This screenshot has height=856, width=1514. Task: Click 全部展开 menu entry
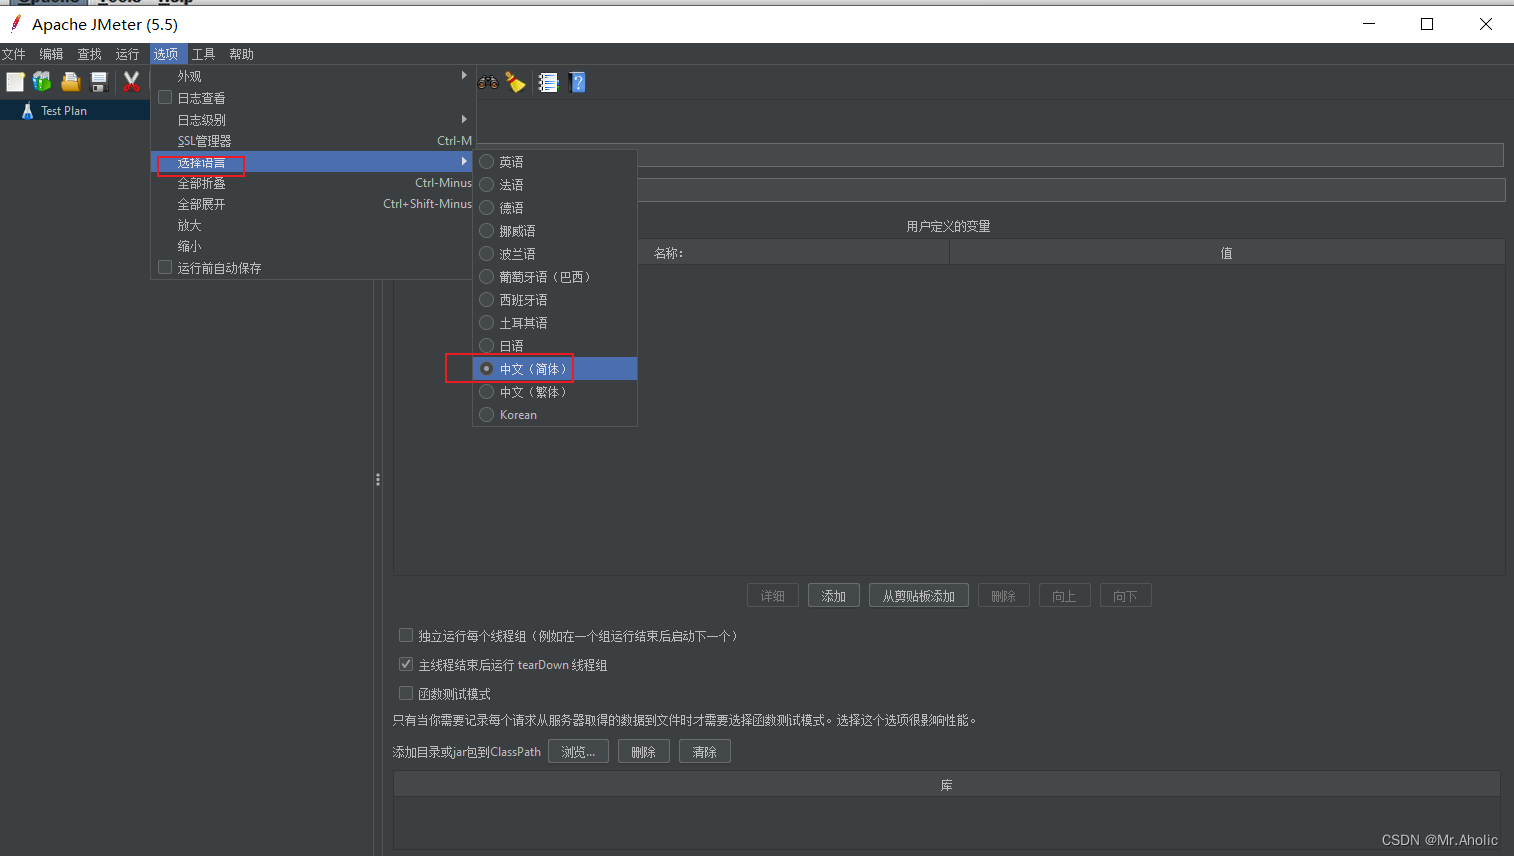[x=311, y=204]
